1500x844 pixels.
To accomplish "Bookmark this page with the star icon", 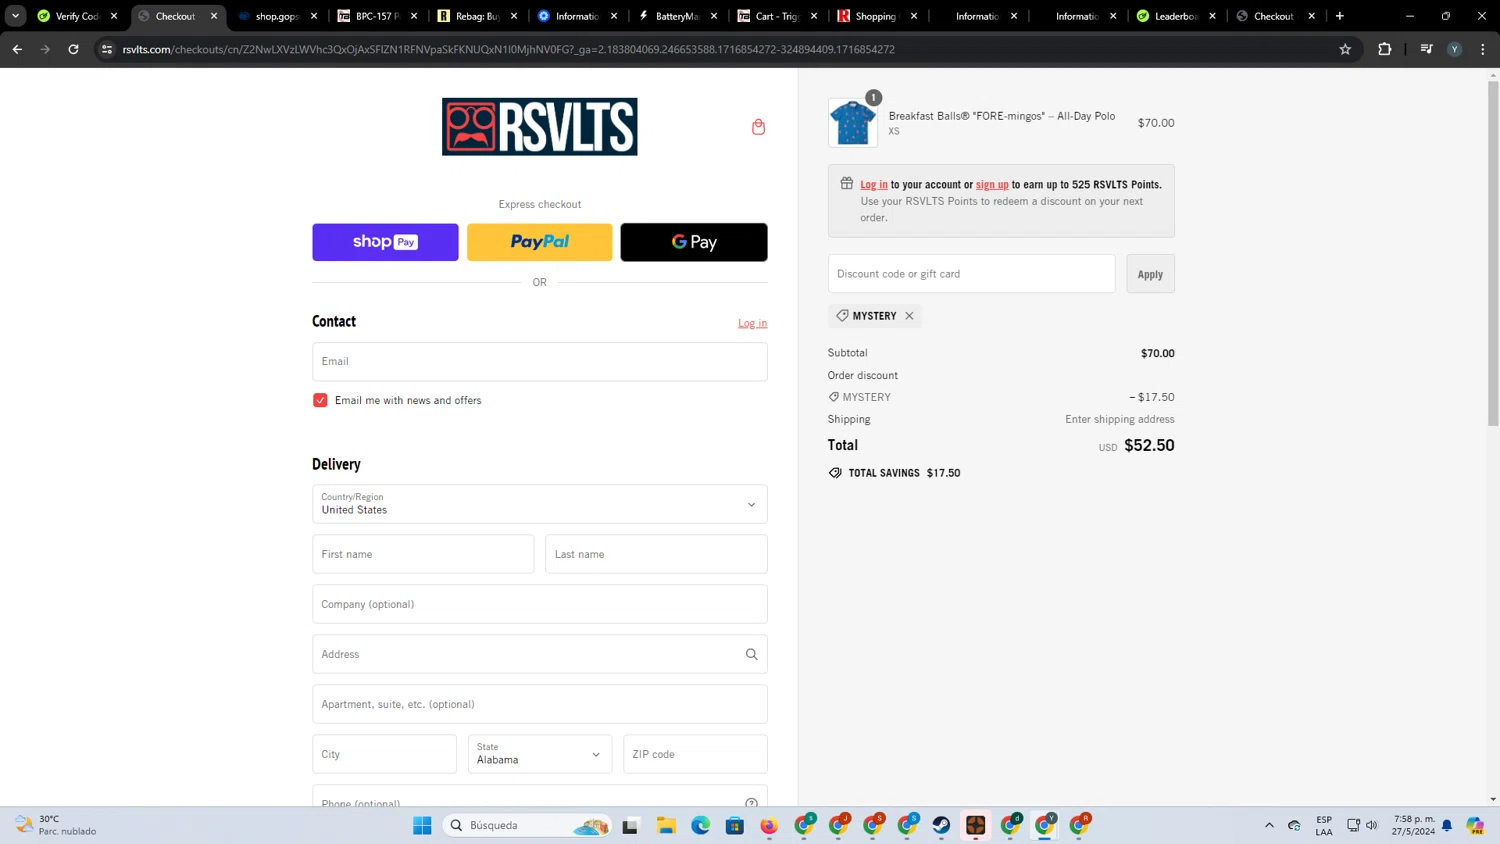I will coord(1345,49).
